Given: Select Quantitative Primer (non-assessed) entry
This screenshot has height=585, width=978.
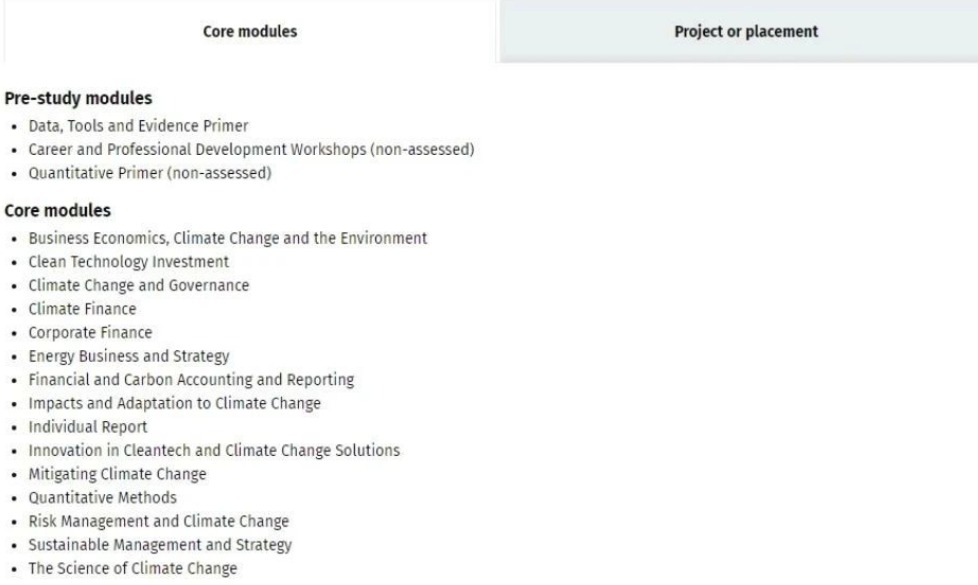Looking at the screenshot, I should coord(150,173).
